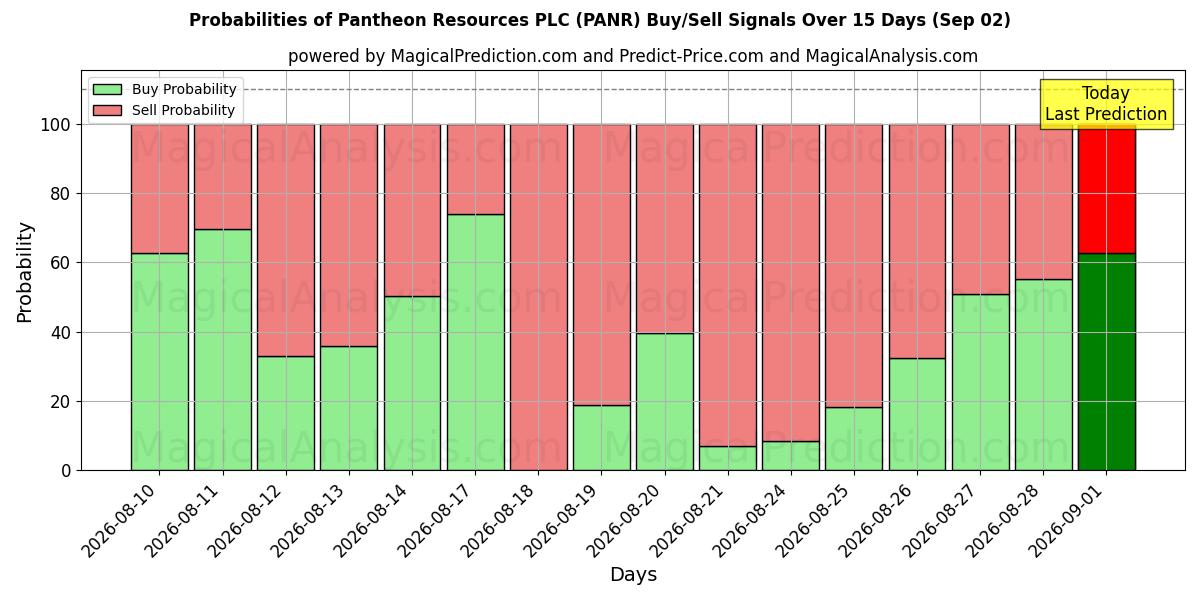Click the green buy bar for 2026-08-13
The image size is (1200, 600).
(x=349, y=408)
